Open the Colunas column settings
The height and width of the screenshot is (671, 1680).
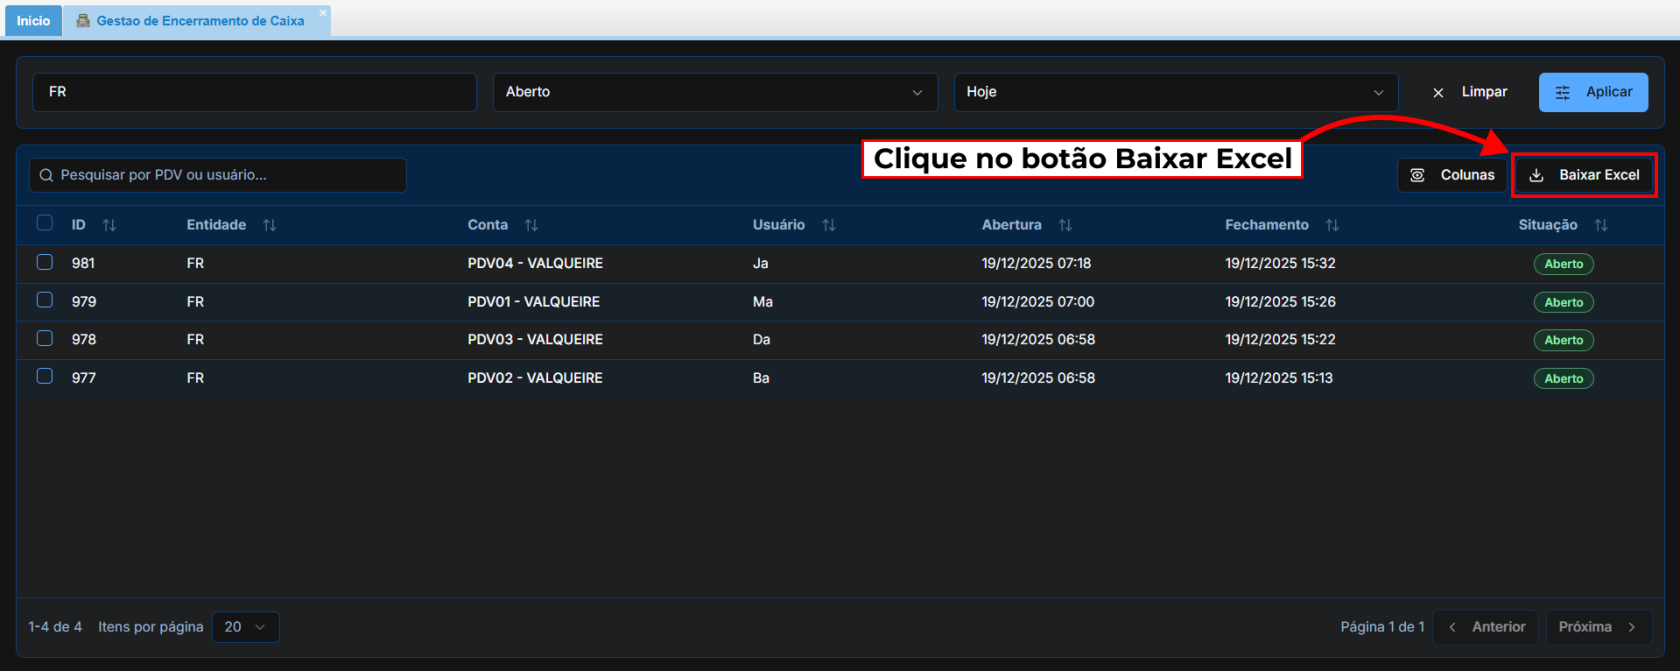click(1452, 175)
